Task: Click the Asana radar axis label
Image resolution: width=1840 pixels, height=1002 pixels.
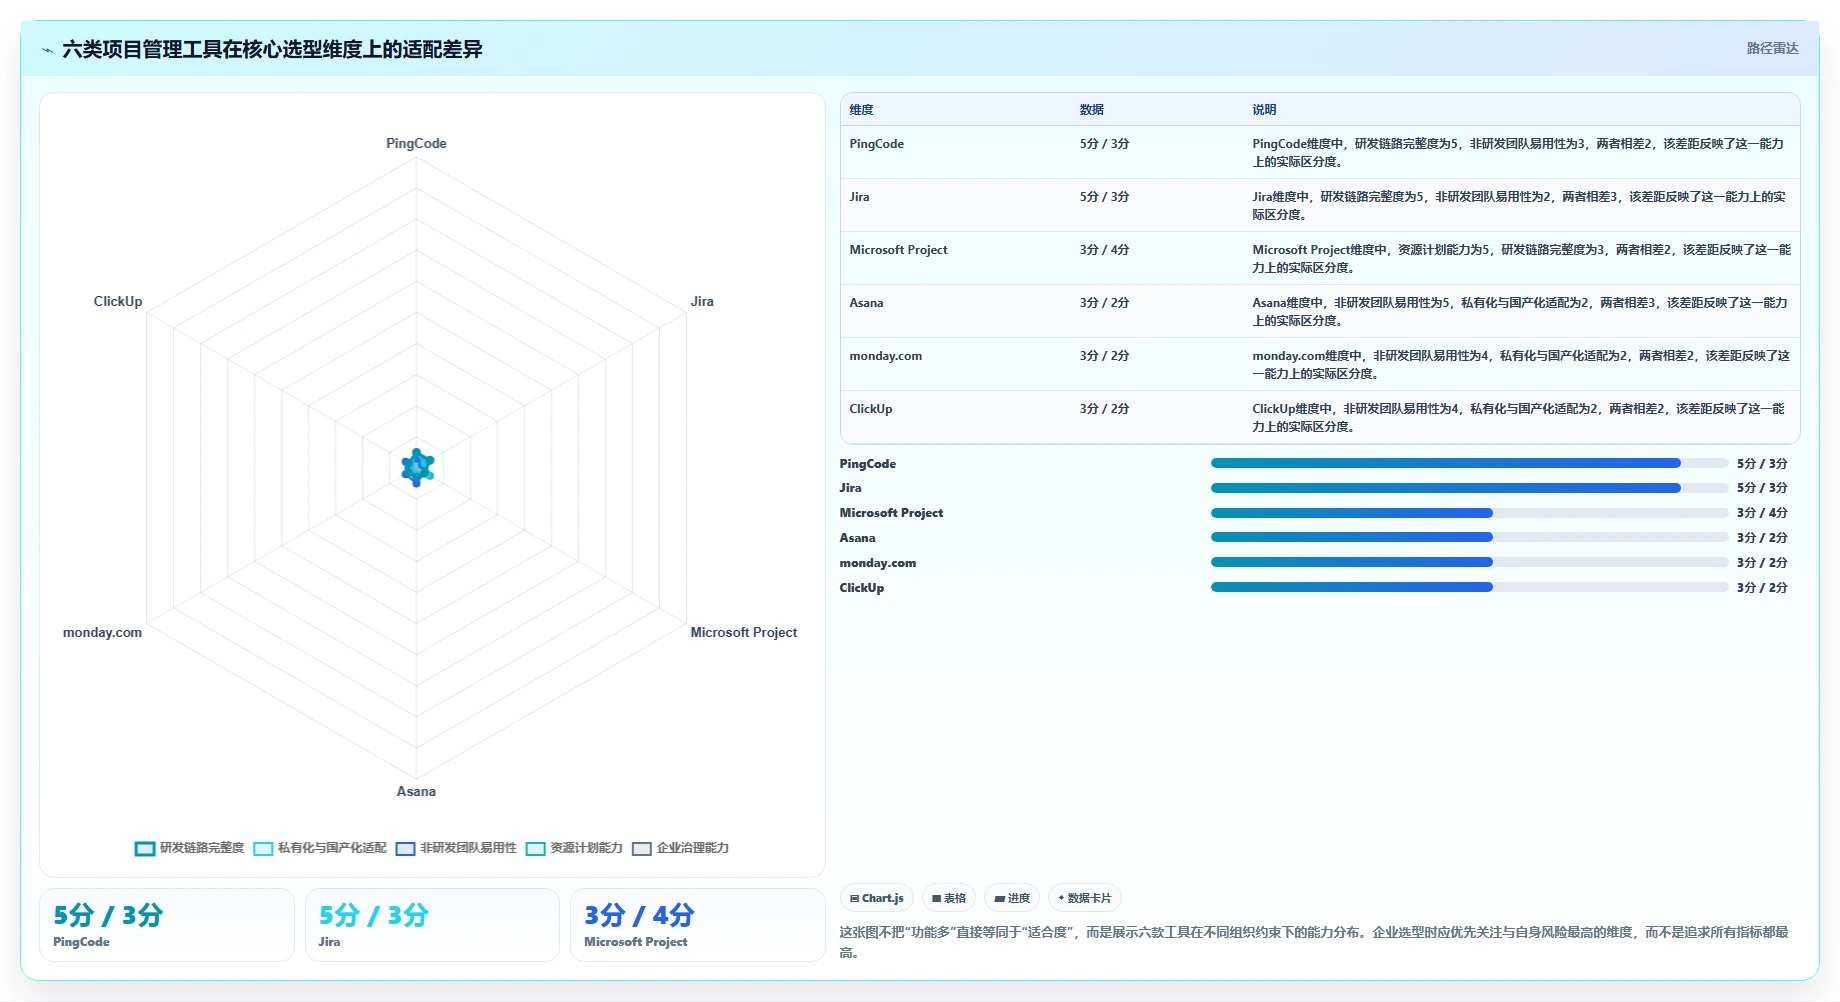Action: click(x=416, y=791)
